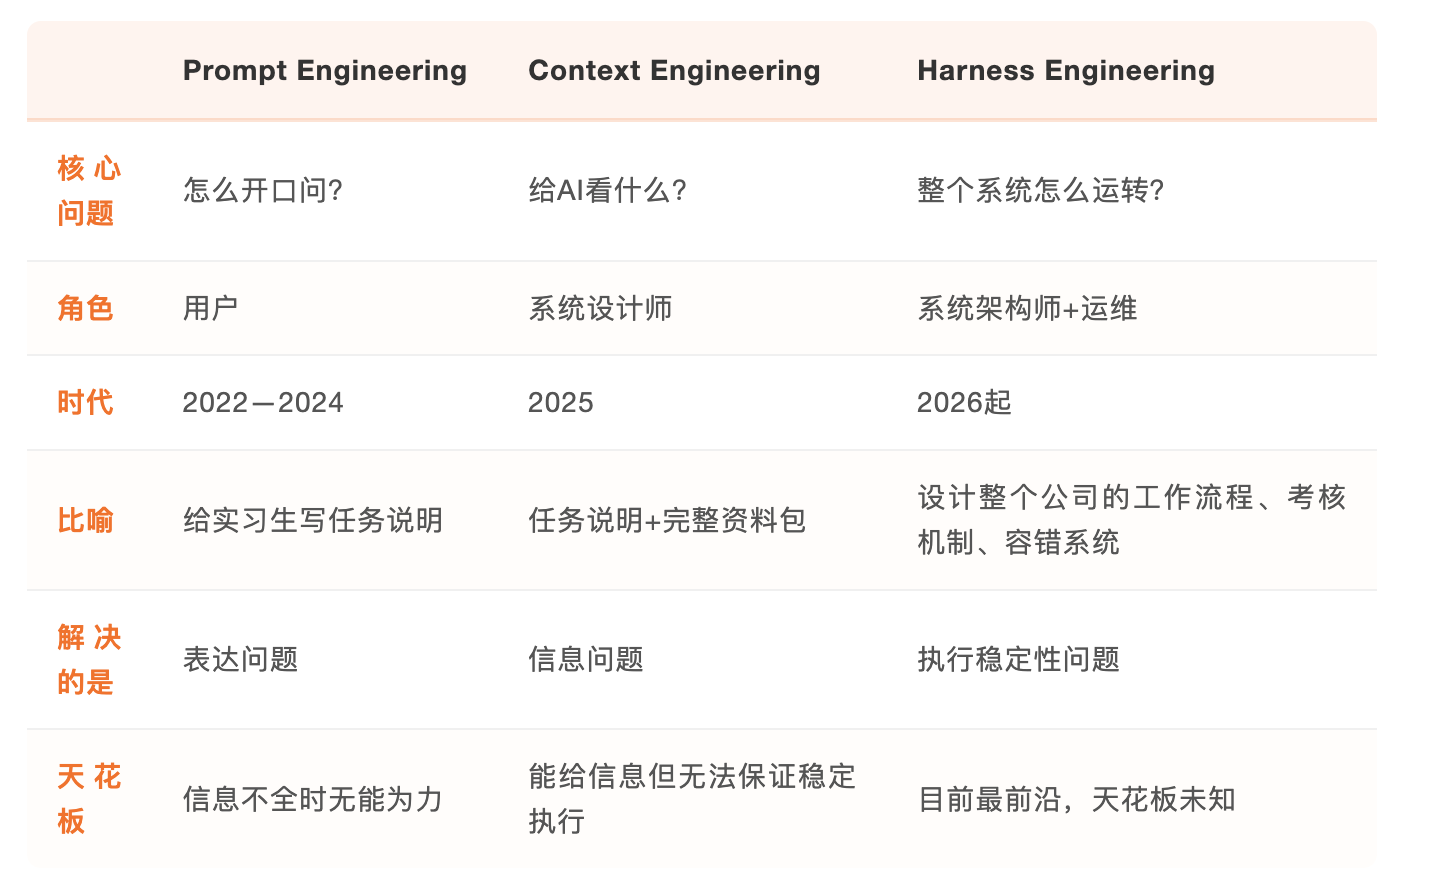Click the 天花板 row label
Image resolution: width=1434 pixels, height=870 pixels.
(88, 798)
